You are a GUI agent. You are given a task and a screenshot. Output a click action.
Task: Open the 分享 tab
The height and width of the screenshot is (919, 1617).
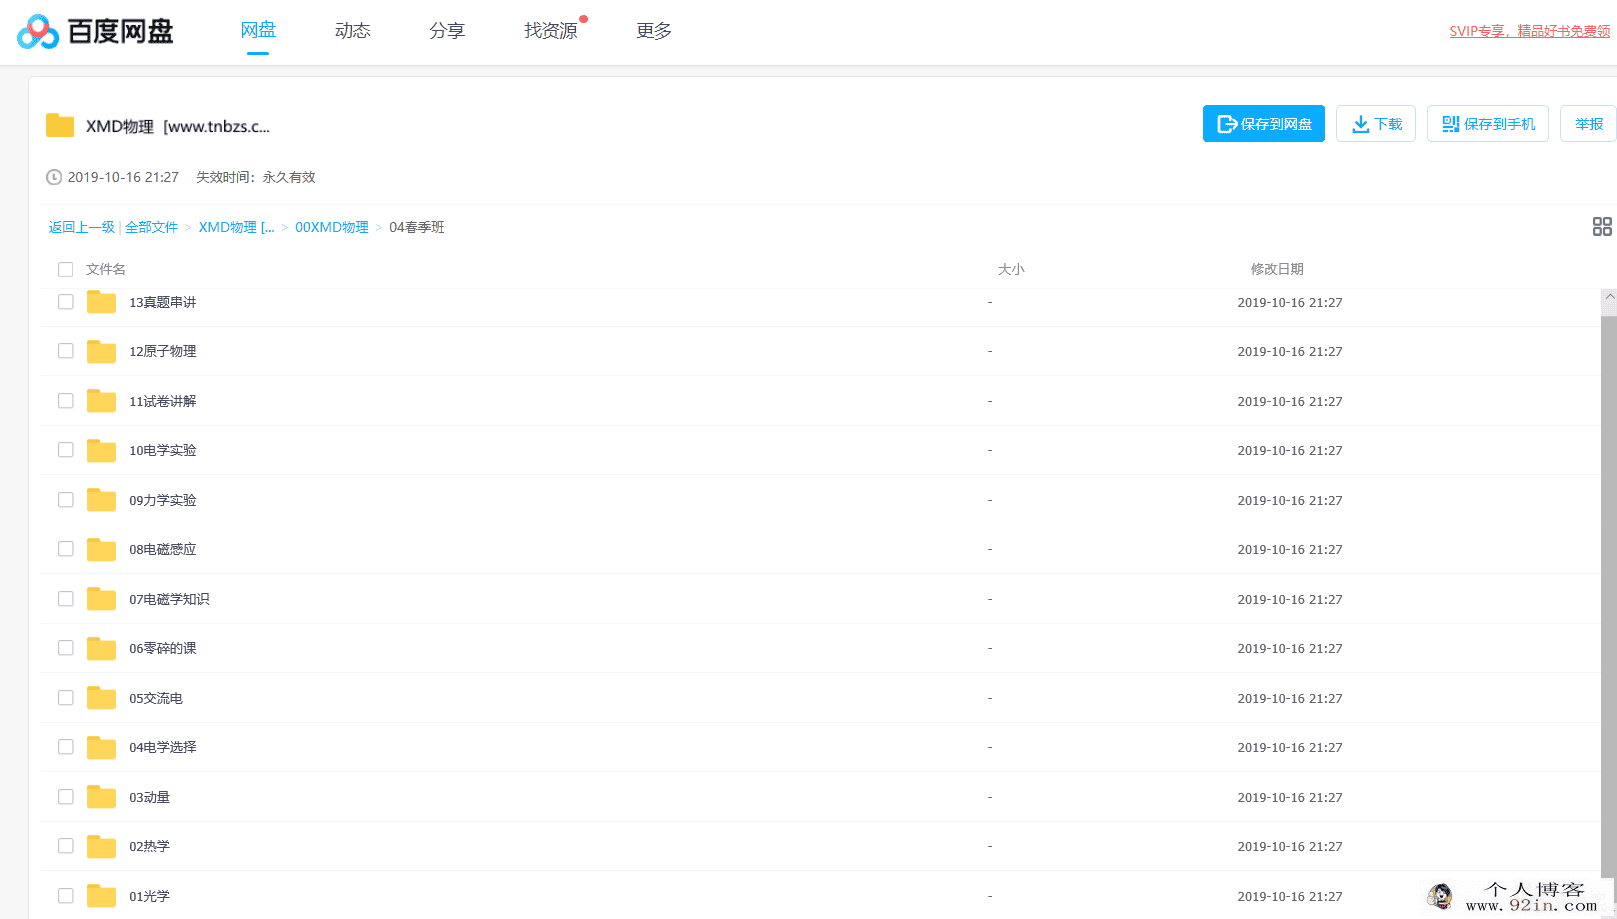tap(447, 31)
